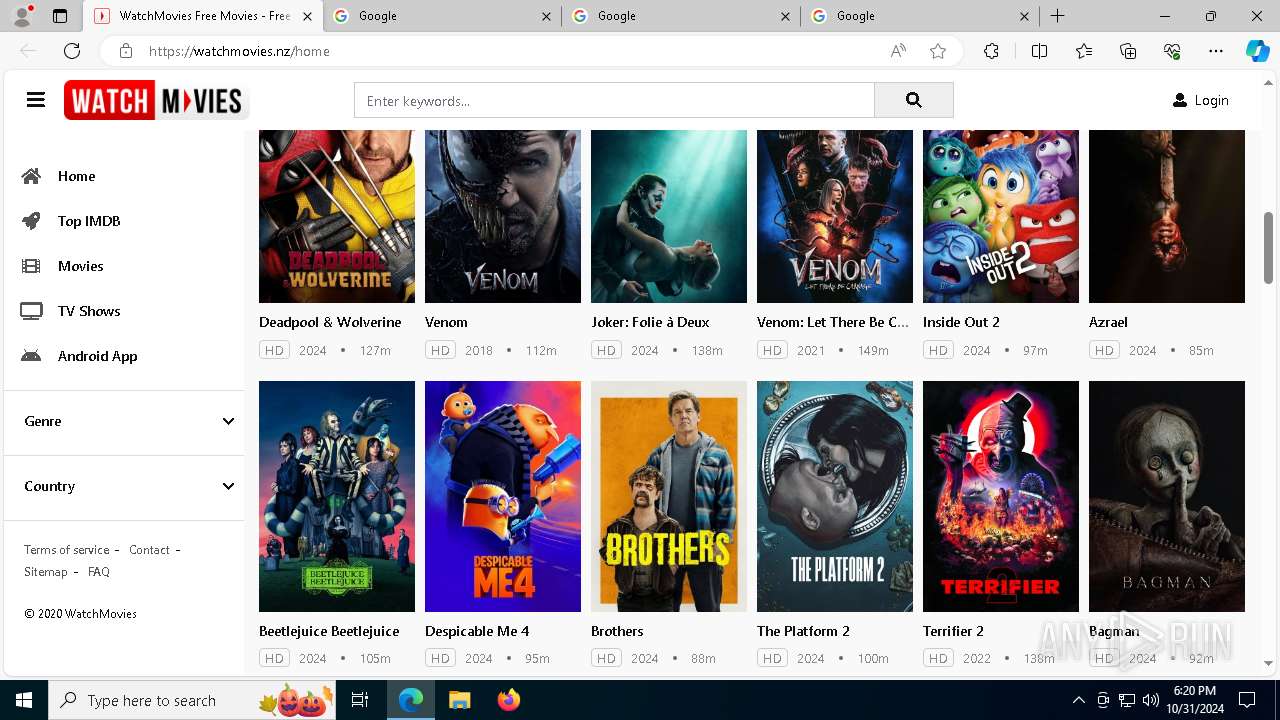Click in the Enter keywords search field

614,100
